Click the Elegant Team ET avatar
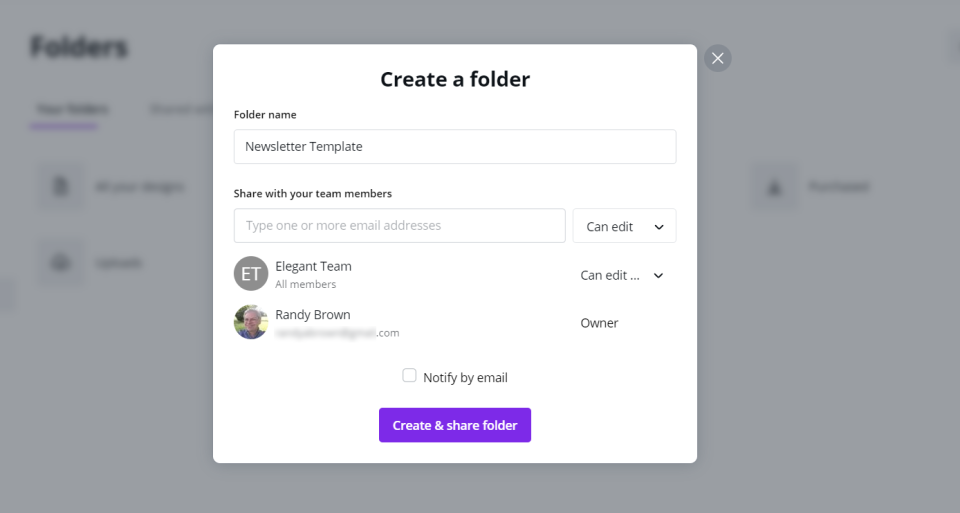The height and width of the screenshot is (513, 960). (251, 274)
